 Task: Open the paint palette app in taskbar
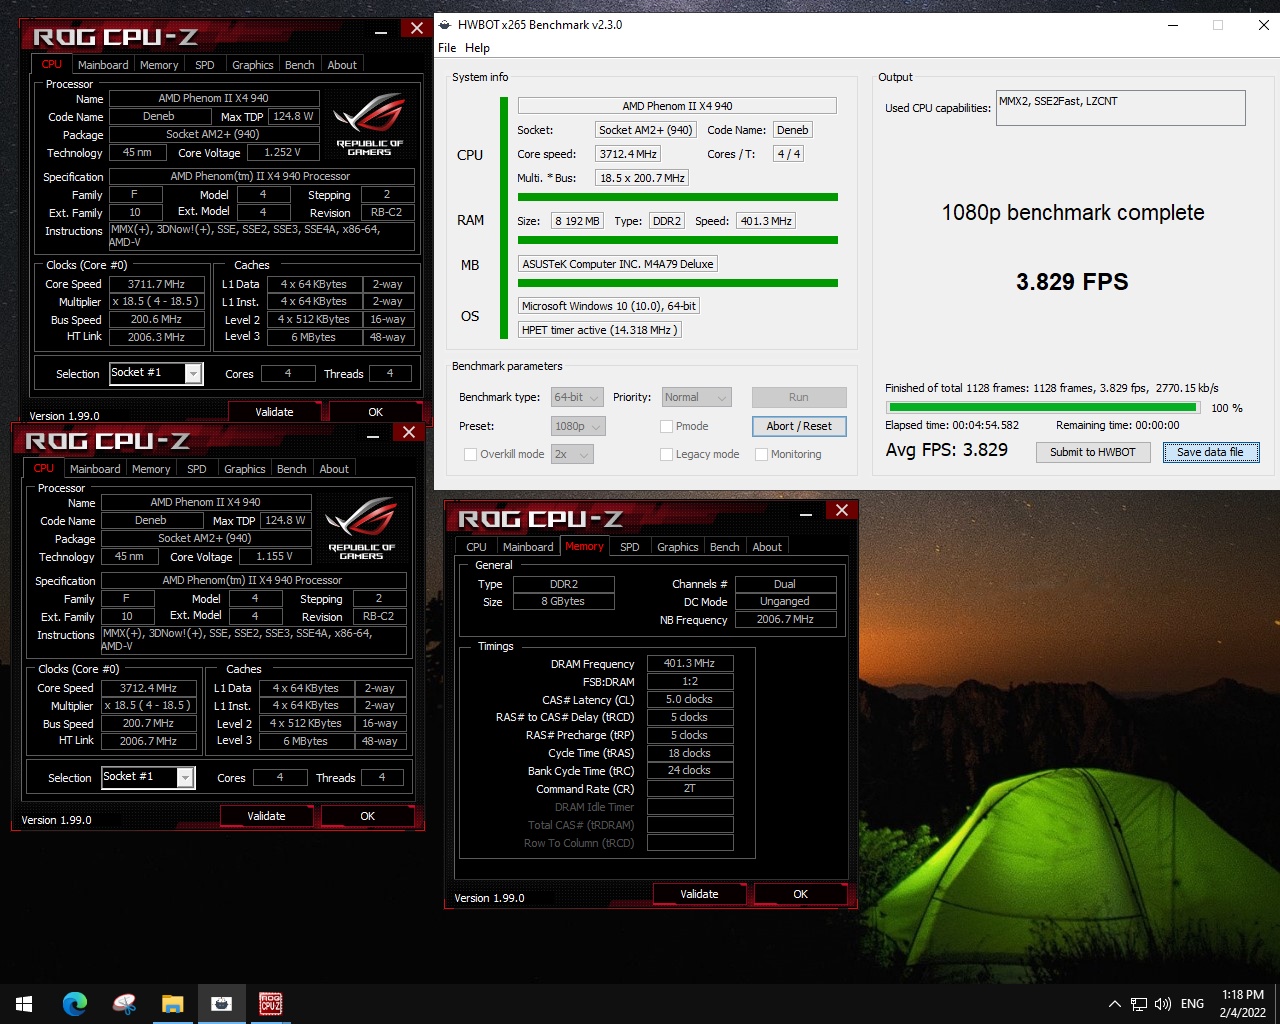(124, 1004)
